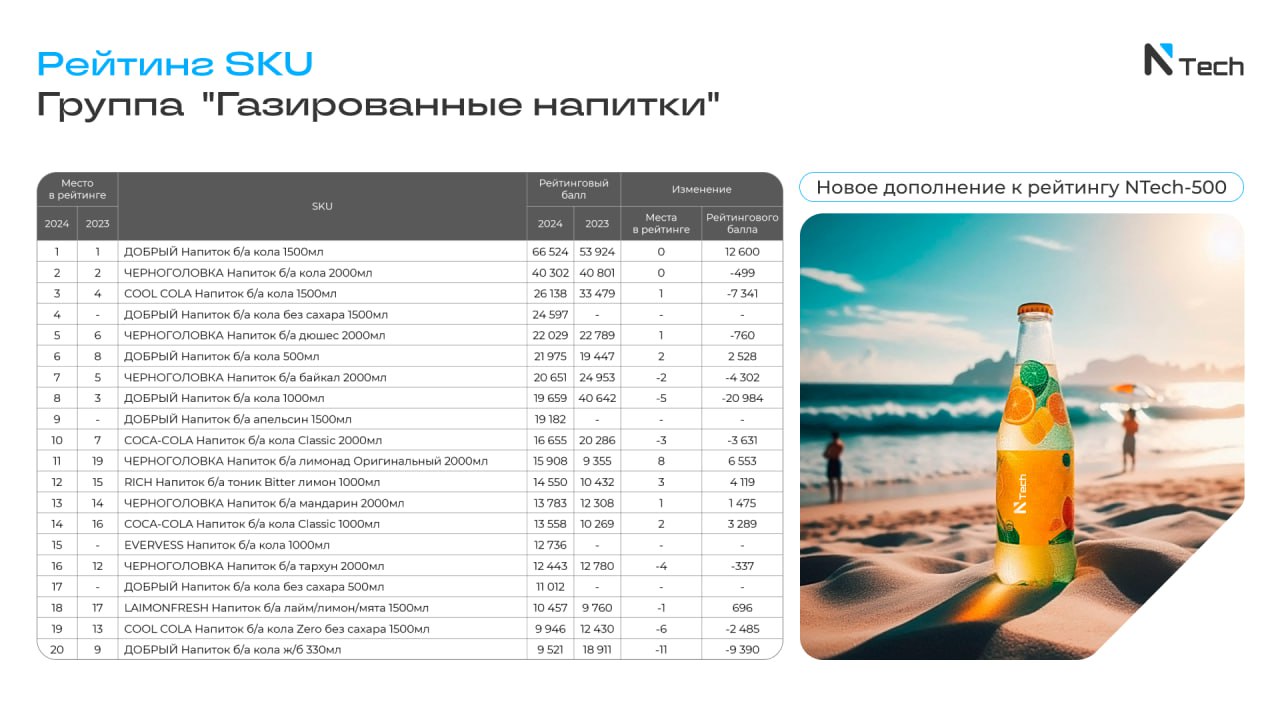The height and width of the screenshot is (720, 1280).
Task: Click the 2023 score '10 269'
Action: [597, 525]
